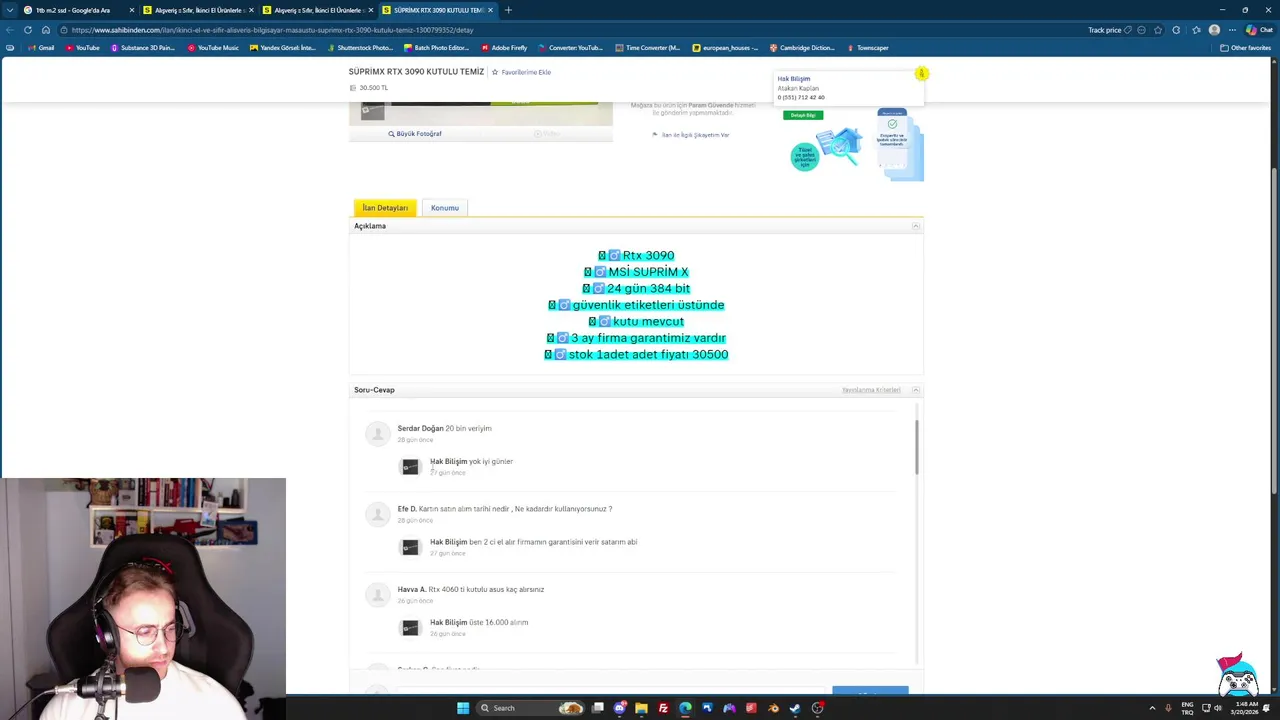Open the Gmail bookmark
The width and height of the screenshot is (1280, 720).
(41, 48)
